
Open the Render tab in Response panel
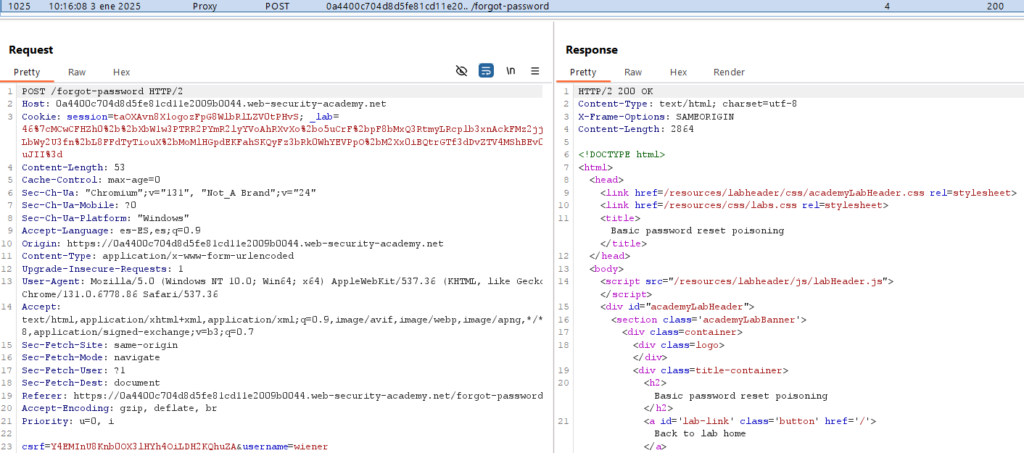729,72
